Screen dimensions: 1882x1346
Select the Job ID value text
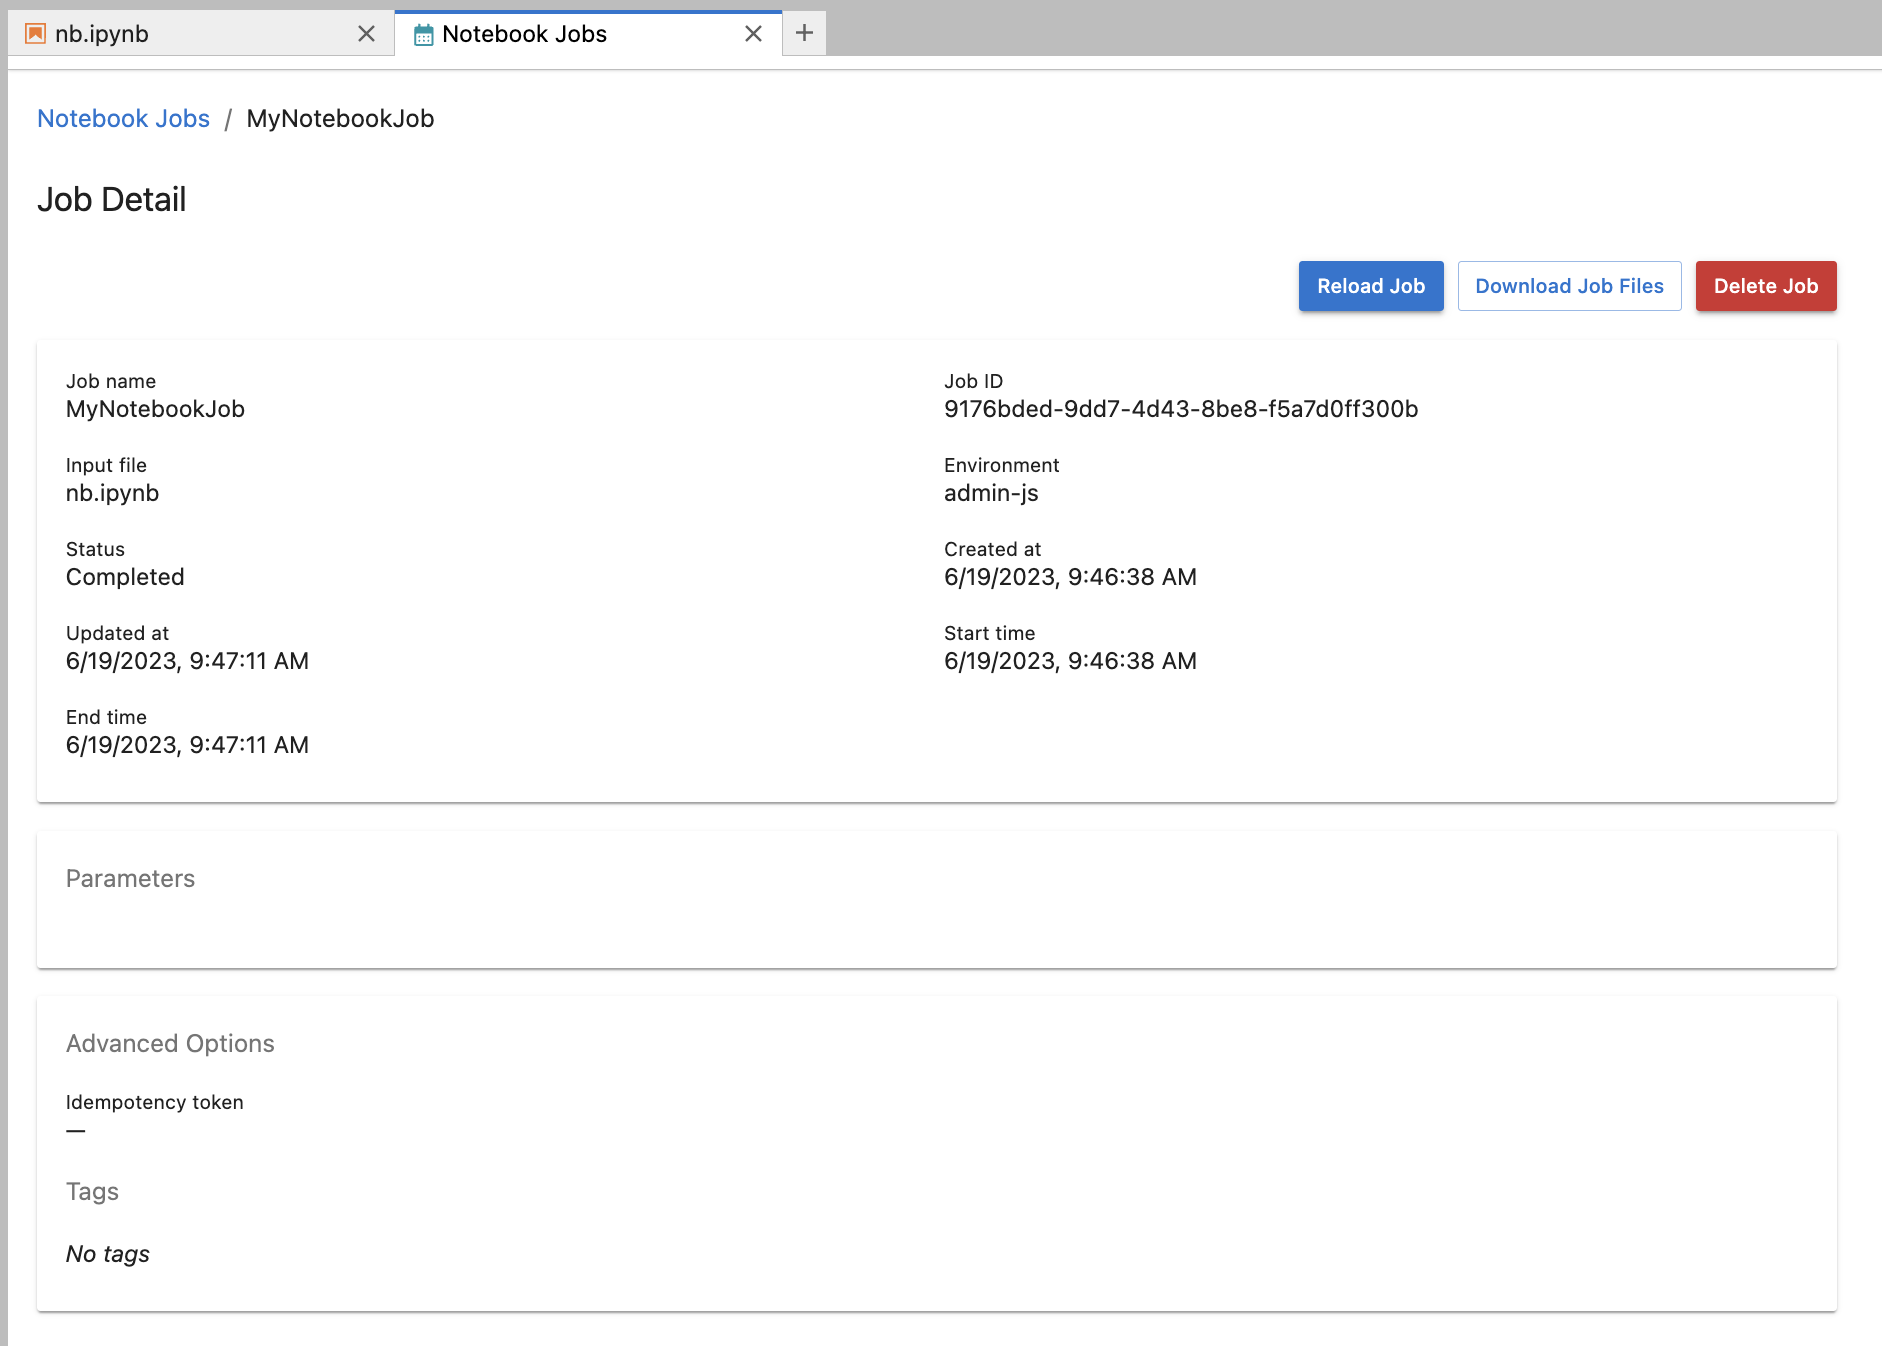pyautogui.click(x=1180, y=409)
